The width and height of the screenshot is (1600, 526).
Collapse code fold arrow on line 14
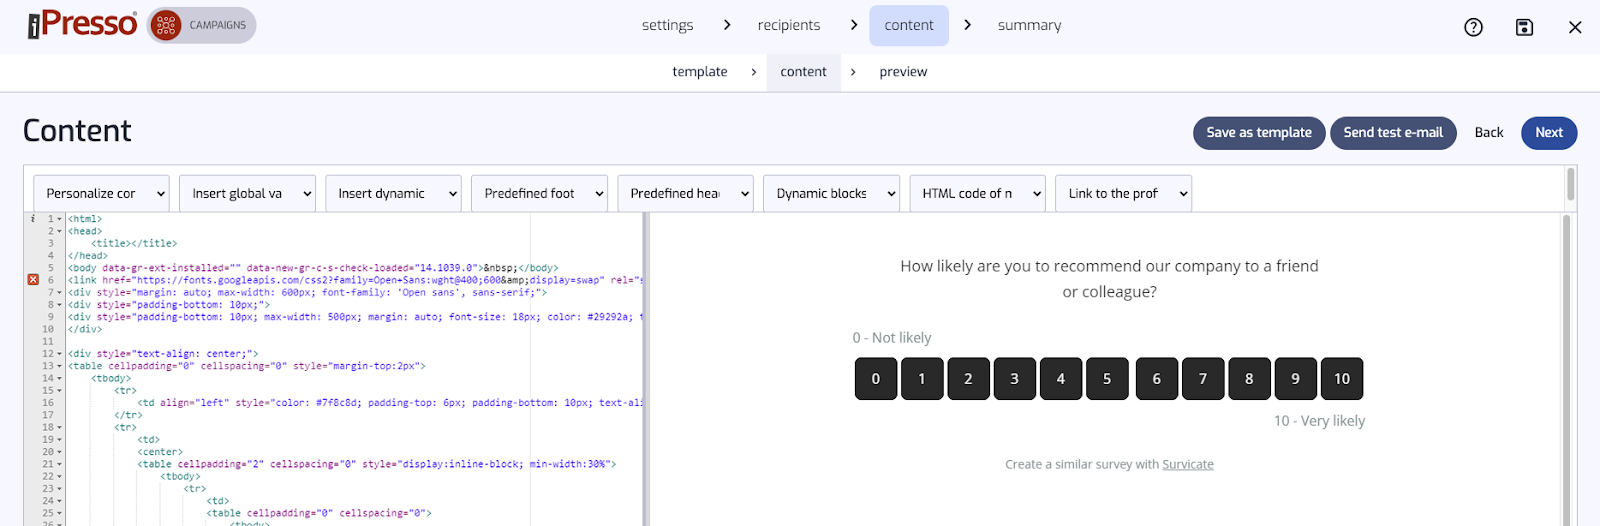[x=60, y=378]
